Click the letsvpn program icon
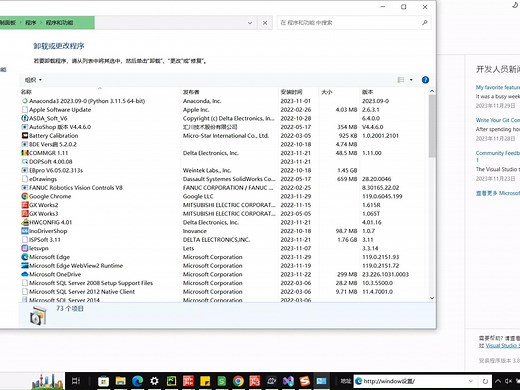Screen dimensions: 520x390 25,248
